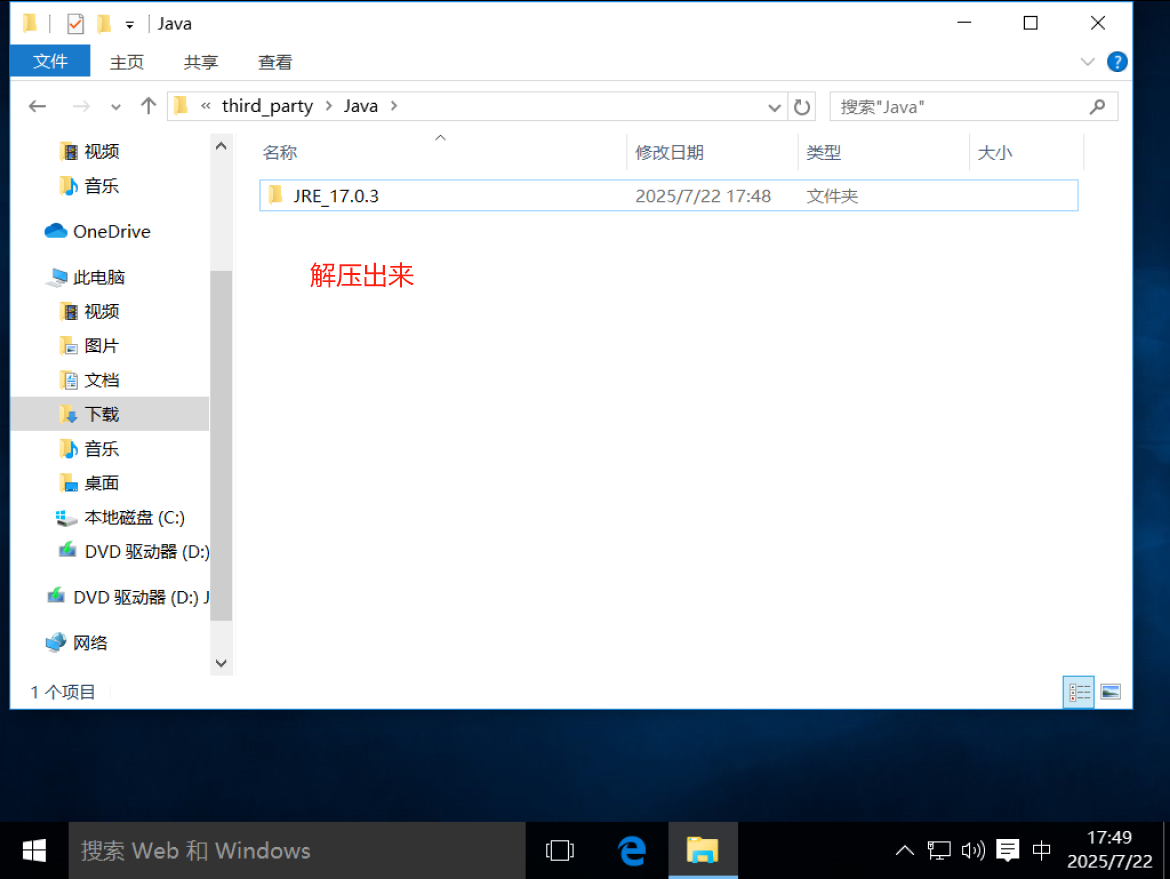Click the 搜索 Web 和 Windows taskbar box
The width and height of the screenshot is (1170, 879).
297,851
